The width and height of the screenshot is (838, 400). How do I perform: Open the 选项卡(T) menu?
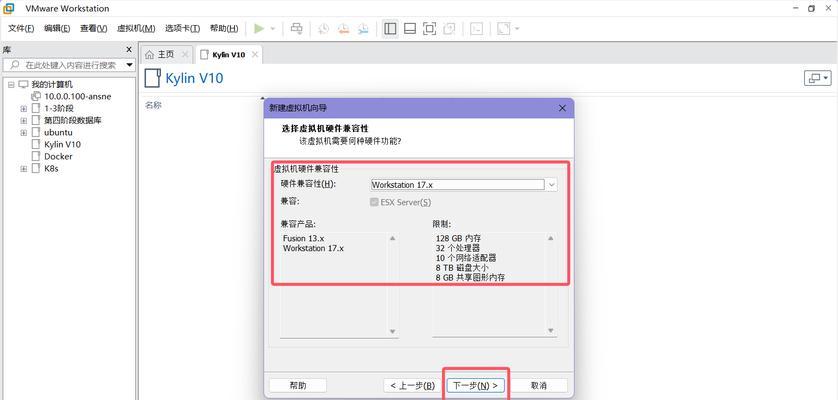pyautogui.click(x=182, y=28)
